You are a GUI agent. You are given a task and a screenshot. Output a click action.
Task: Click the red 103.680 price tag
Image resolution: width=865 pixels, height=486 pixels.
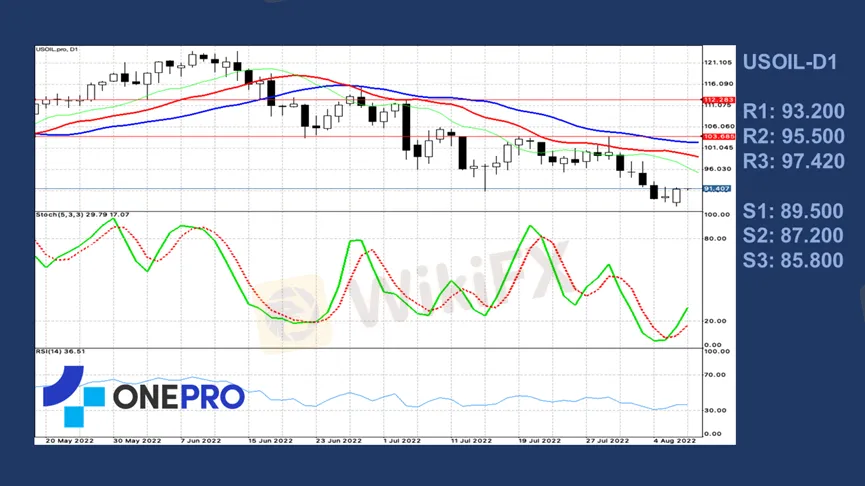coord(718,136)
